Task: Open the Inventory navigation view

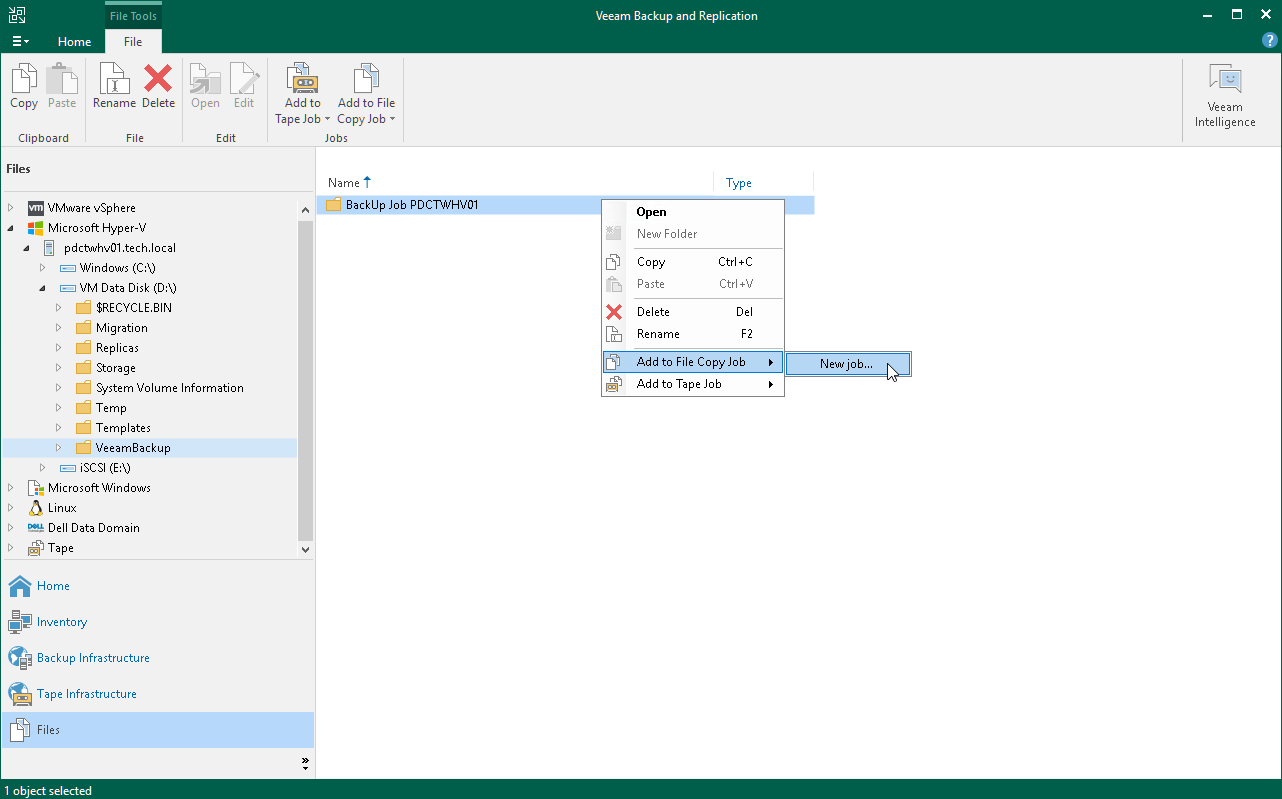Action: point(157,622)
